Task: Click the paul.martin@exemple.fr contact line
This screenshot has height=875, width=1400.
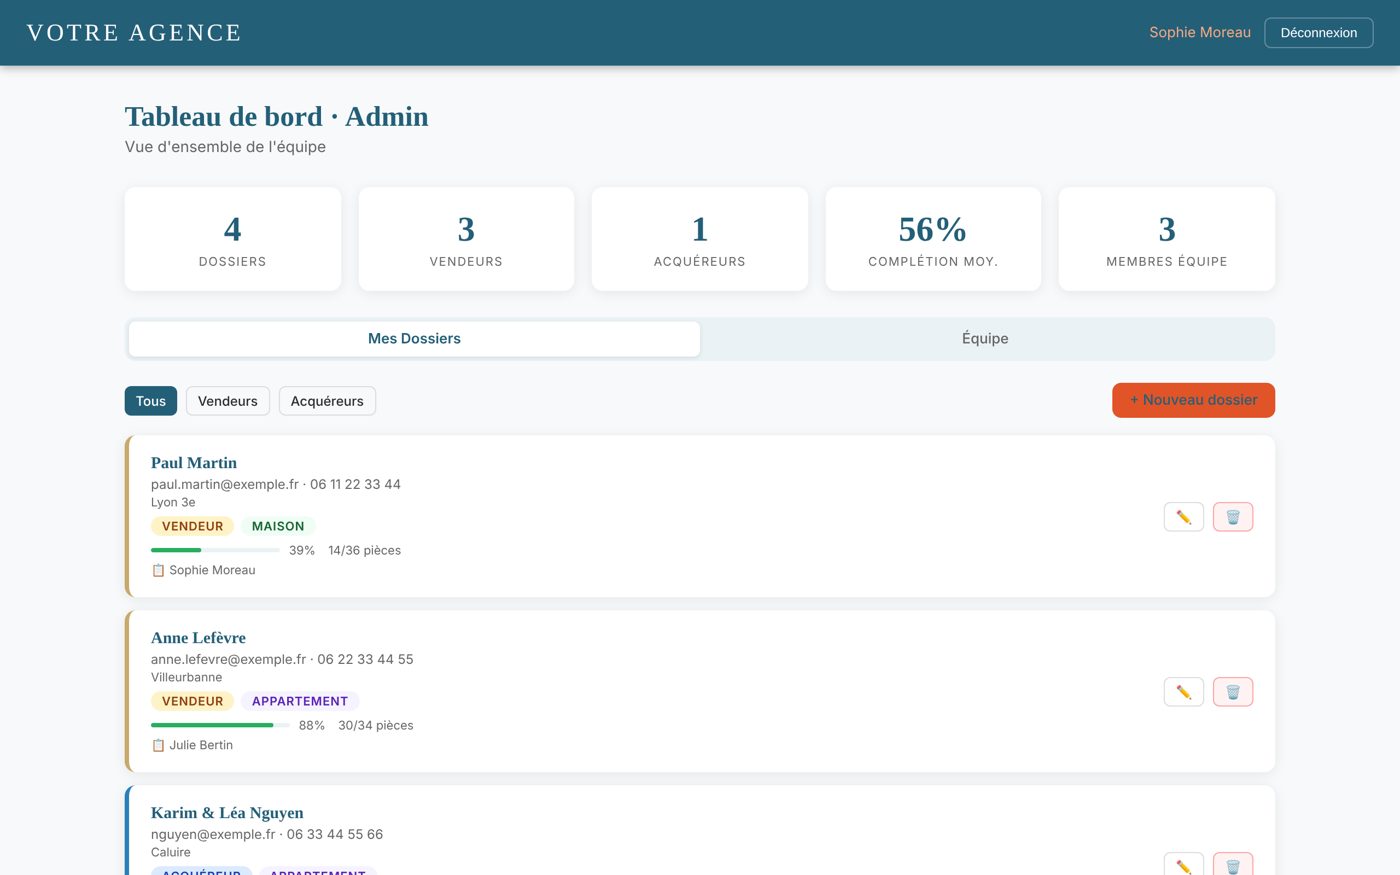Action: click(276, 484)
